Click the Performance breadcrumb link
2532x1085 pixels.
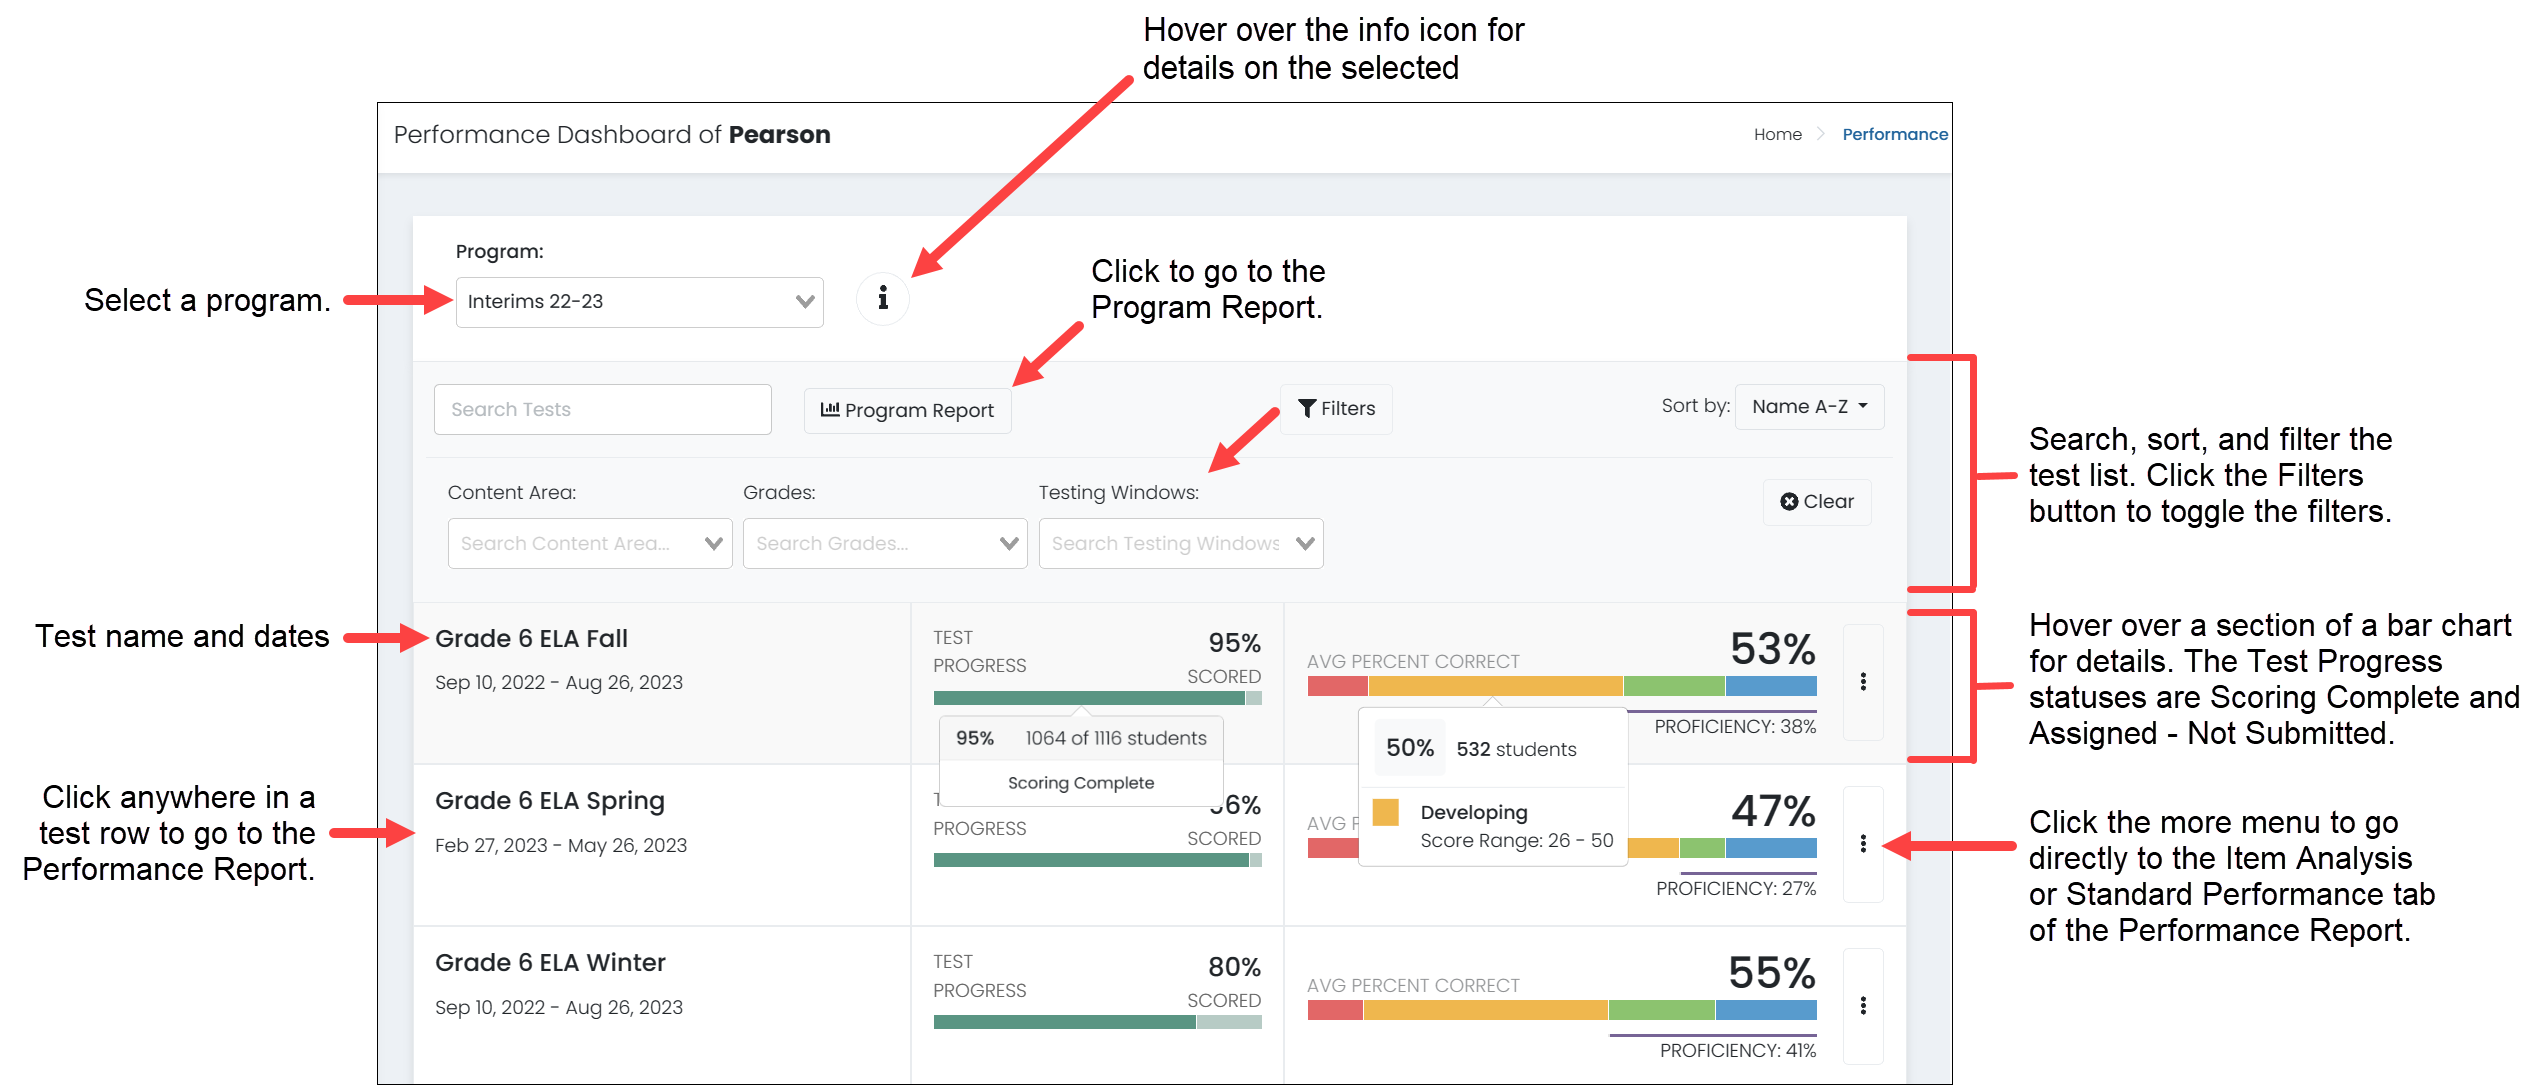[1894, 135]
